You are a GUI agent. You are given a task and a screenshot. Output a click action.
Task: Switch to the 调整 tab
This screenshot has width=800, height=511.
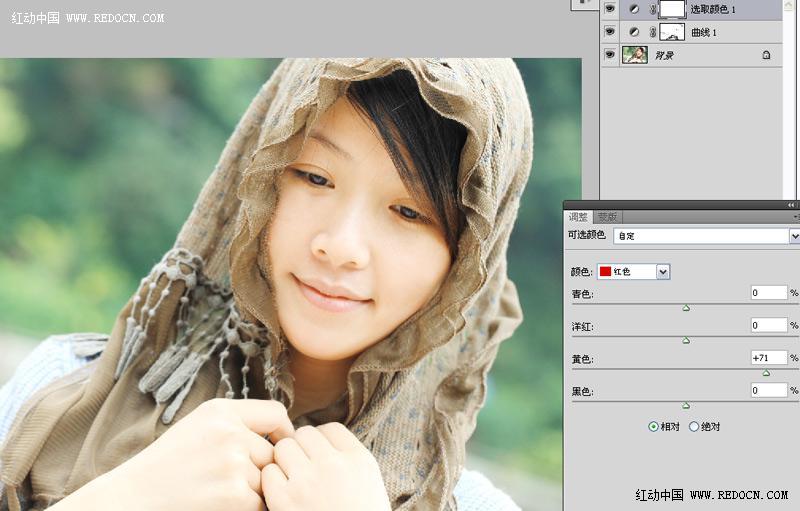pyautogui.click(x=579, y=217)
